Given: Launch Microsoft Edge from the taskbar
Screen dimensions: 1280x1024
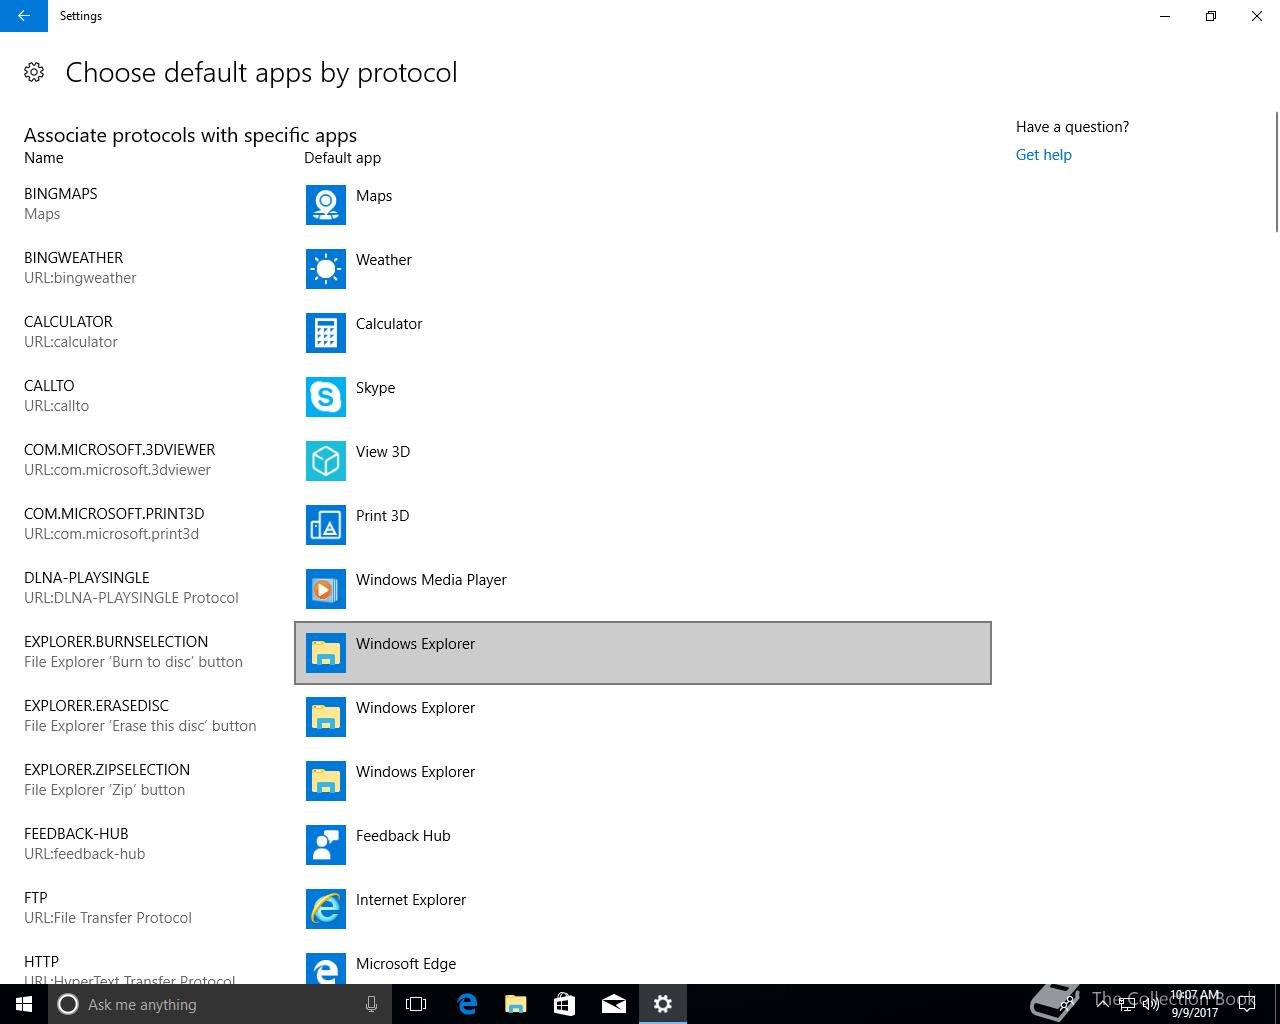Looking at the screenshot, I should click(467, 1004).
